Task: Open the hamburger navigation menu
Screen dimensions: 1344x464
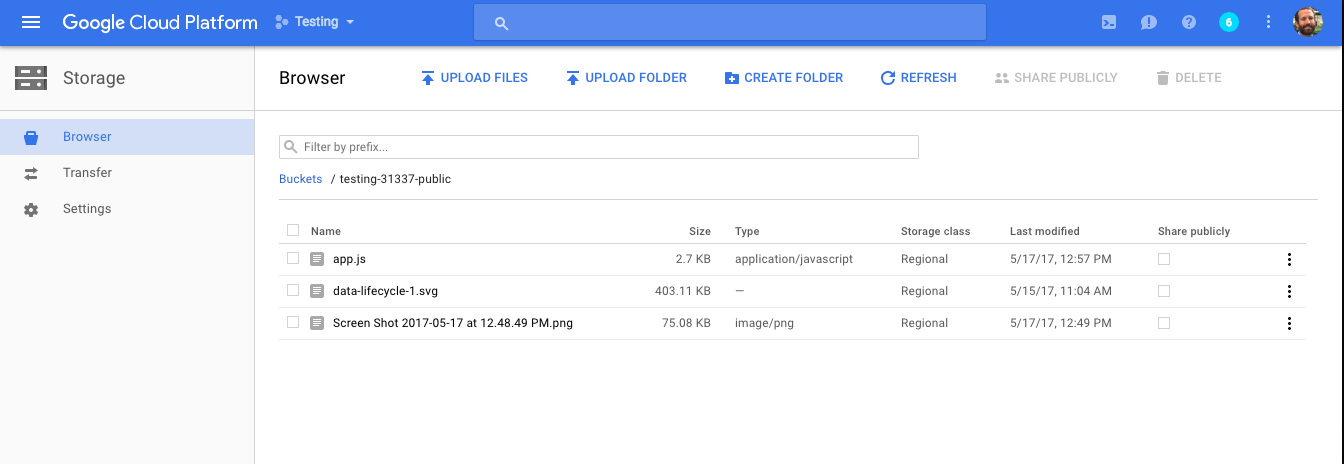Action: [x=31, y=22]
